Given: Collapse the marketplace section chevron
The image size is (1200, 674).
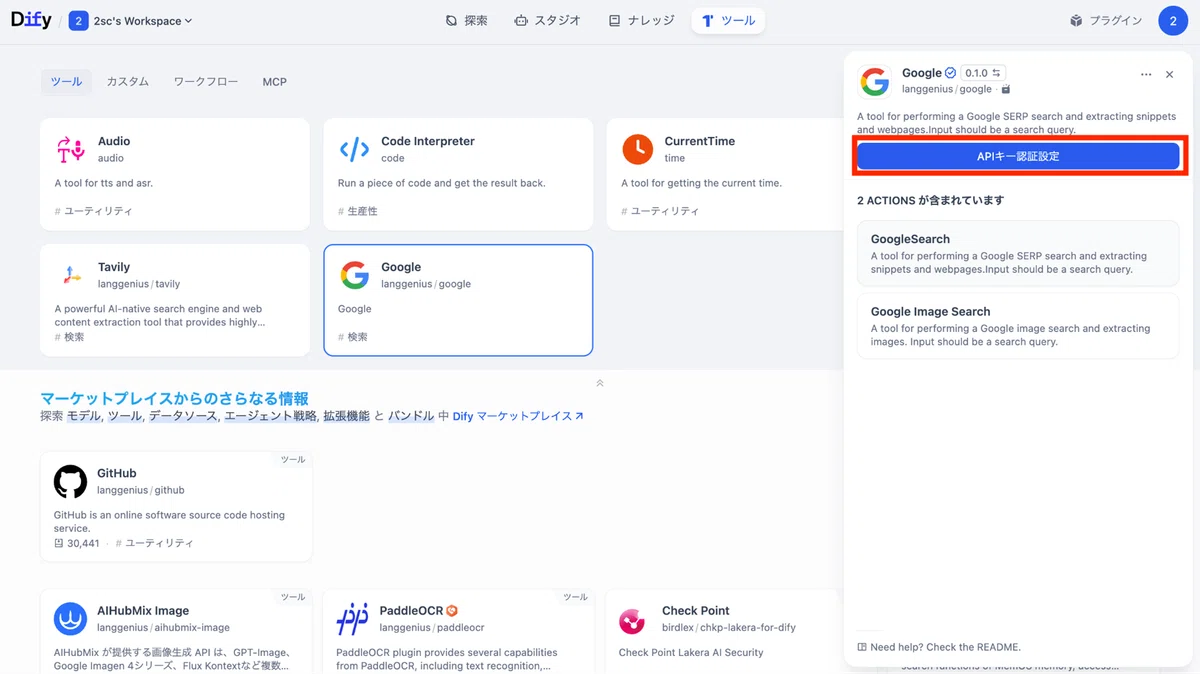Looking at the screenshot, I should (599, 383).
